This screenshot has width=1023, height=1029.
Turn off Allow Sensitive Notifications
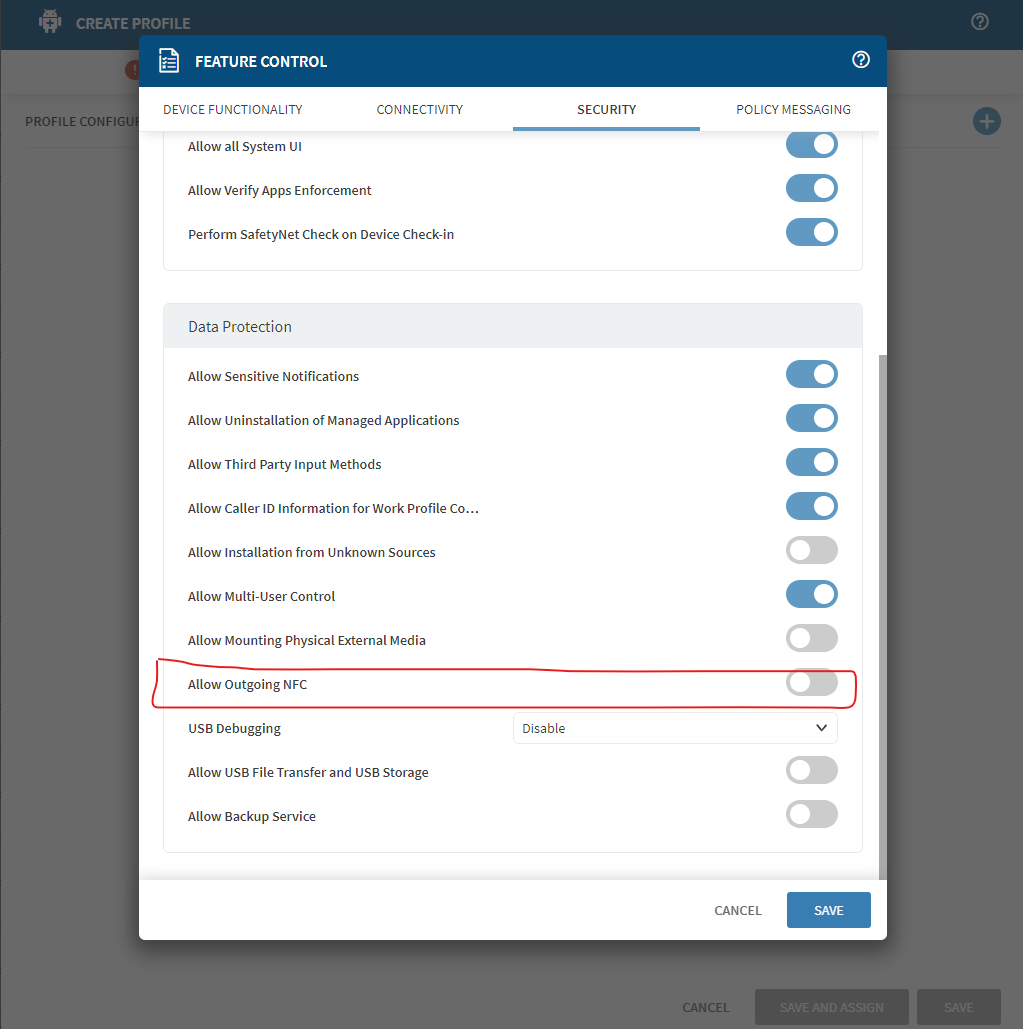coord(811,375)
